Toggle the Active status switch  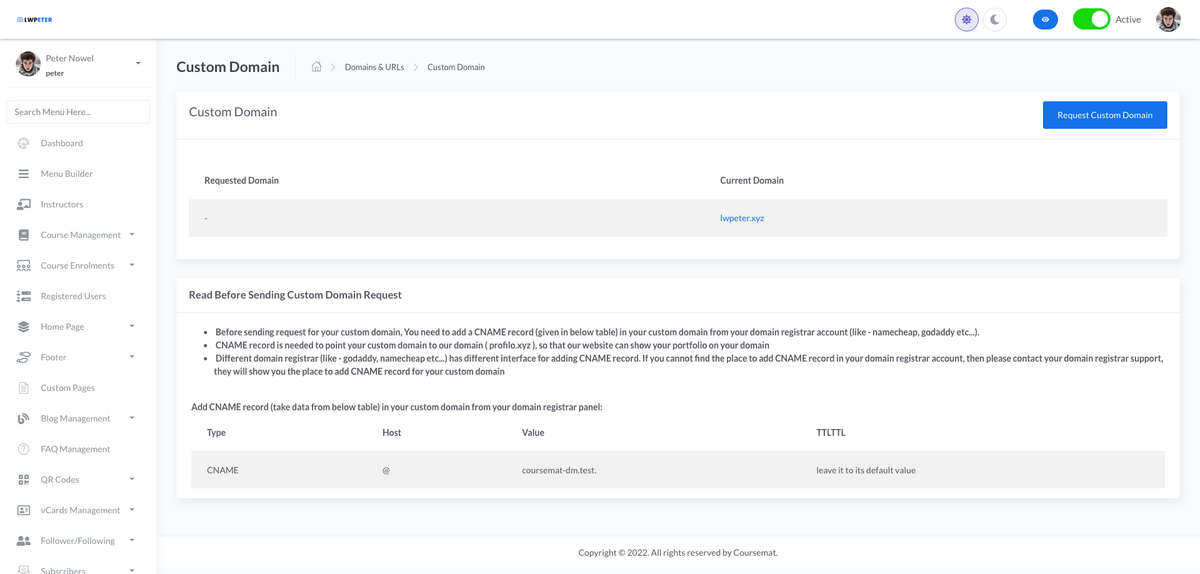(x=1091, y=19)
